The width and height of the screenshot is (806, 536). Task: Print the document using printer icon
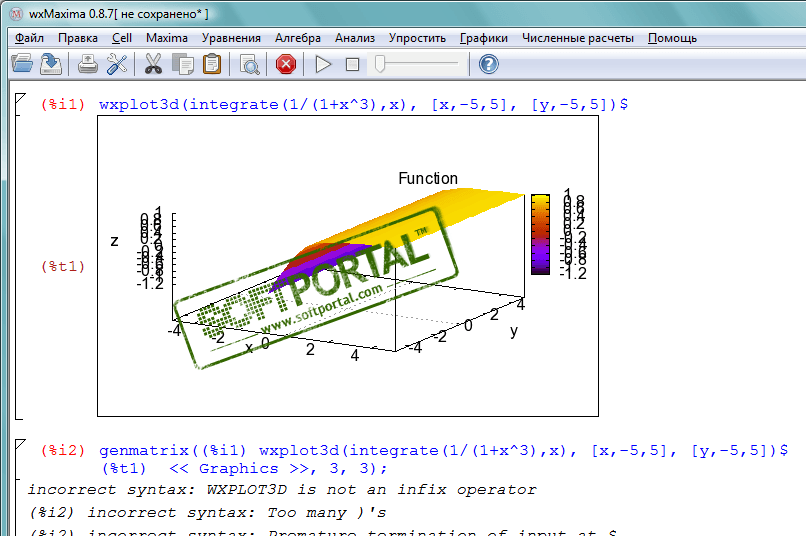click(88, 64)
